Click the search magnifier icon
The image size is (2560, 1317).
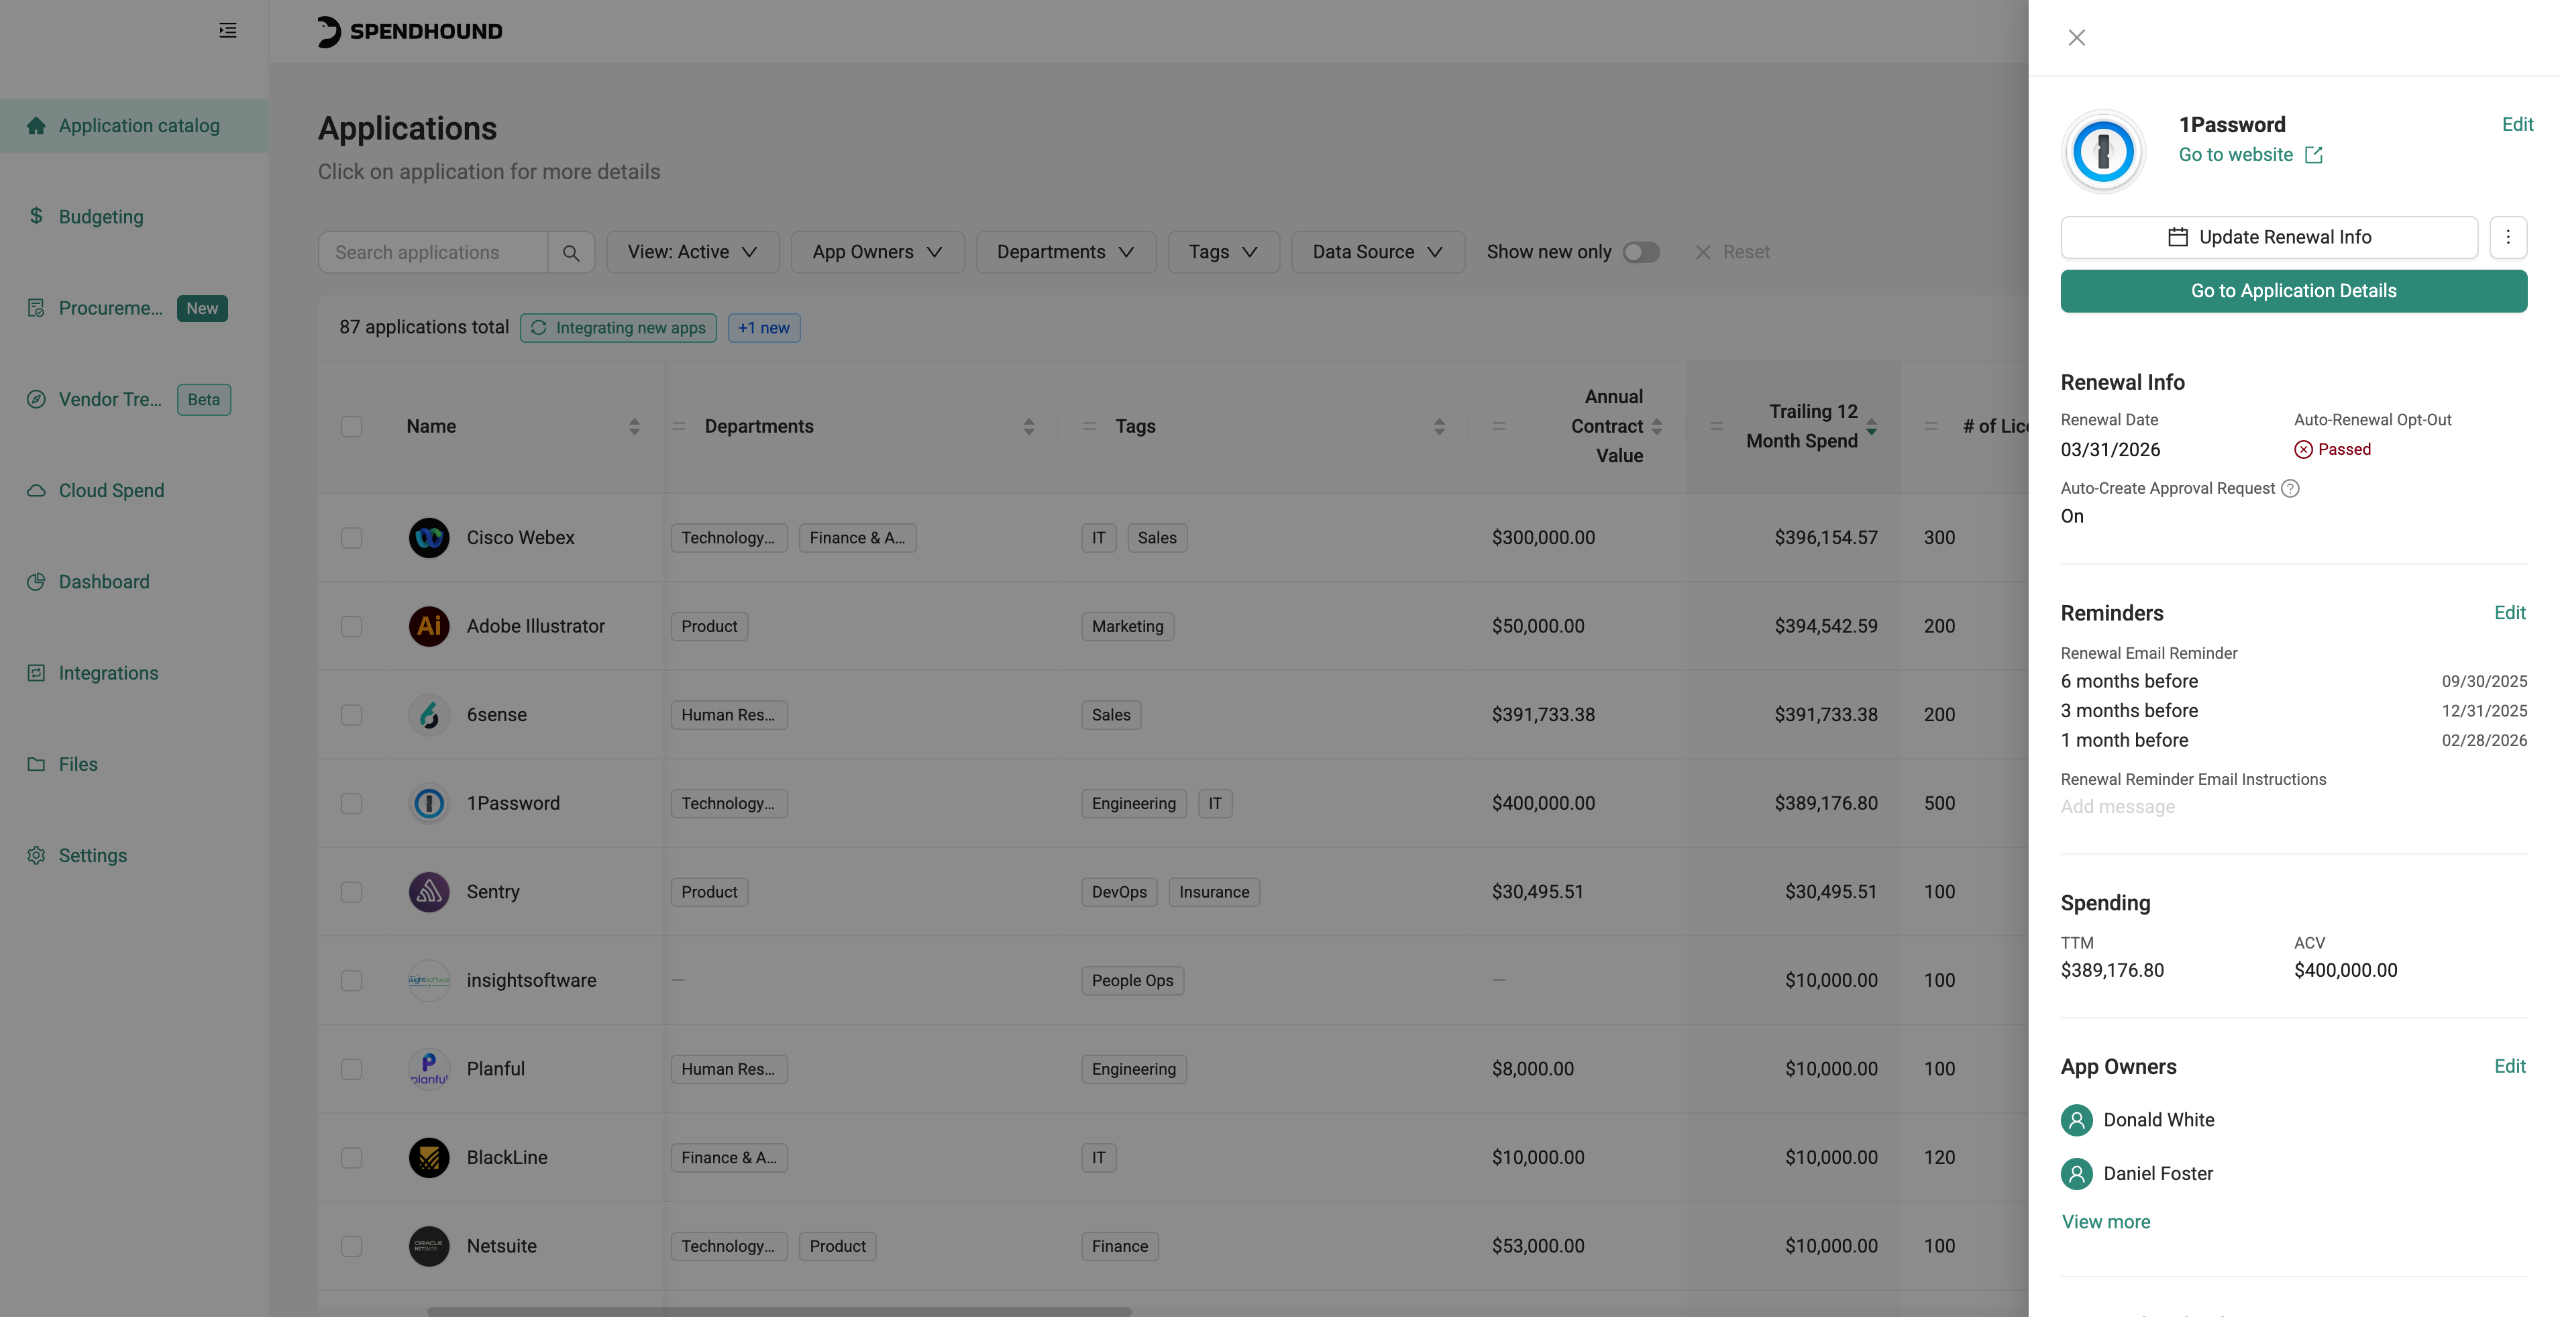(571, 253)
